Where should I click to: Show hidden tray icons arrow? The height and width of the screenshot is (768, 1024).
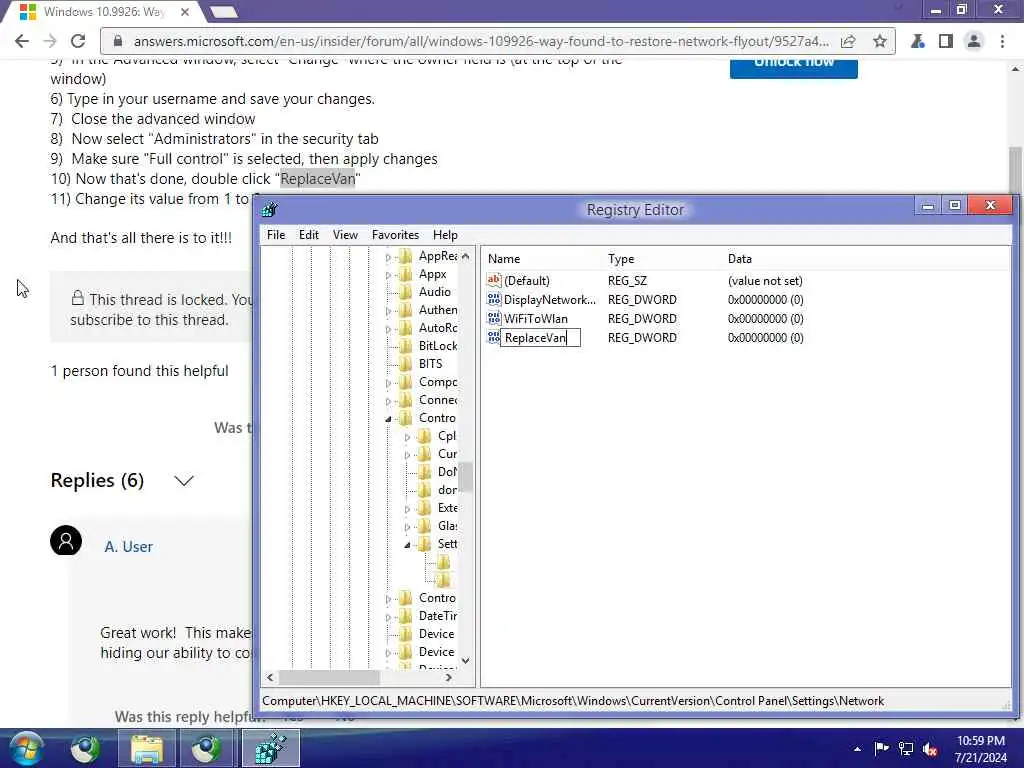857,748
